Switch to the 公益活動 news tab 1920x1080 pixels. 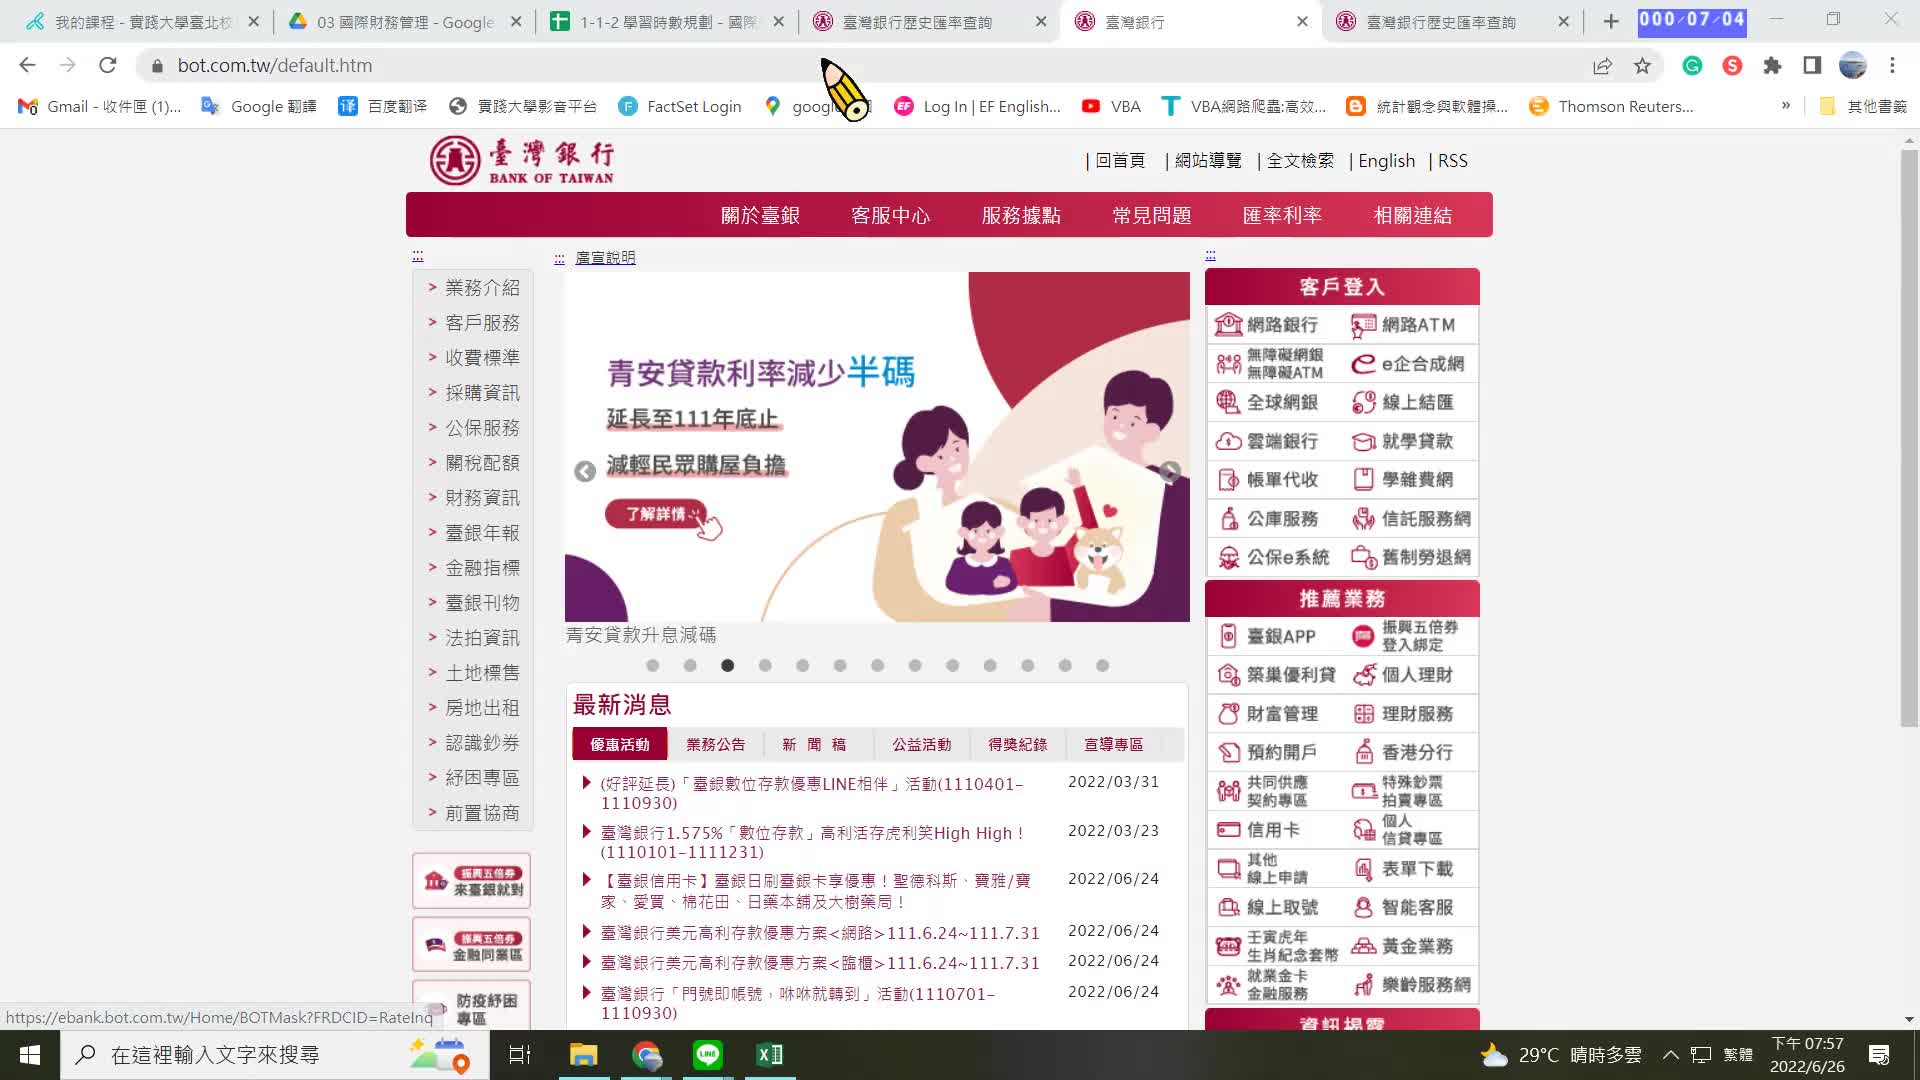(x=922, y=745)
